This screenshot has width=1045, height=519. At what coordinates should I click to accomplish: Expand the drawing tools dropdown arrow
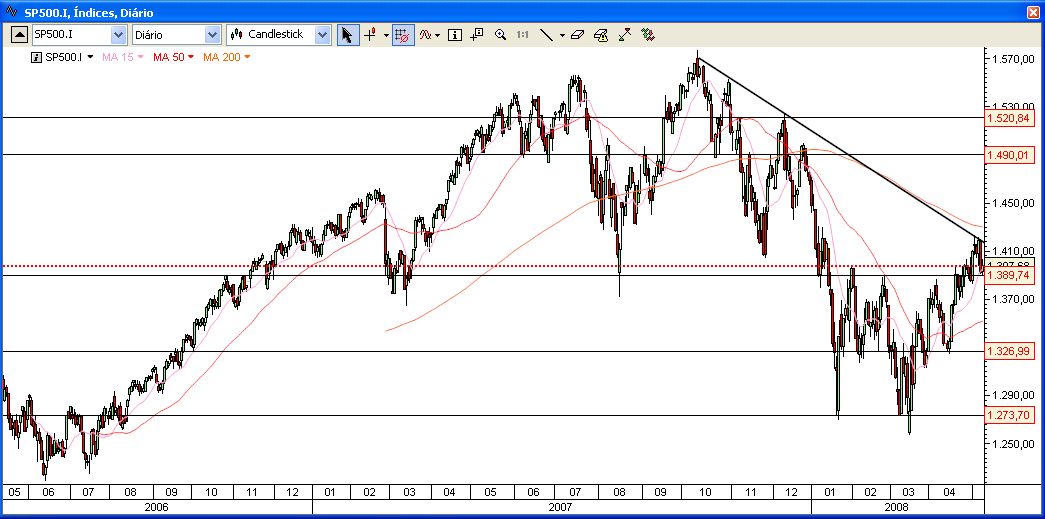pyautogui.click(x=562, y=35)
